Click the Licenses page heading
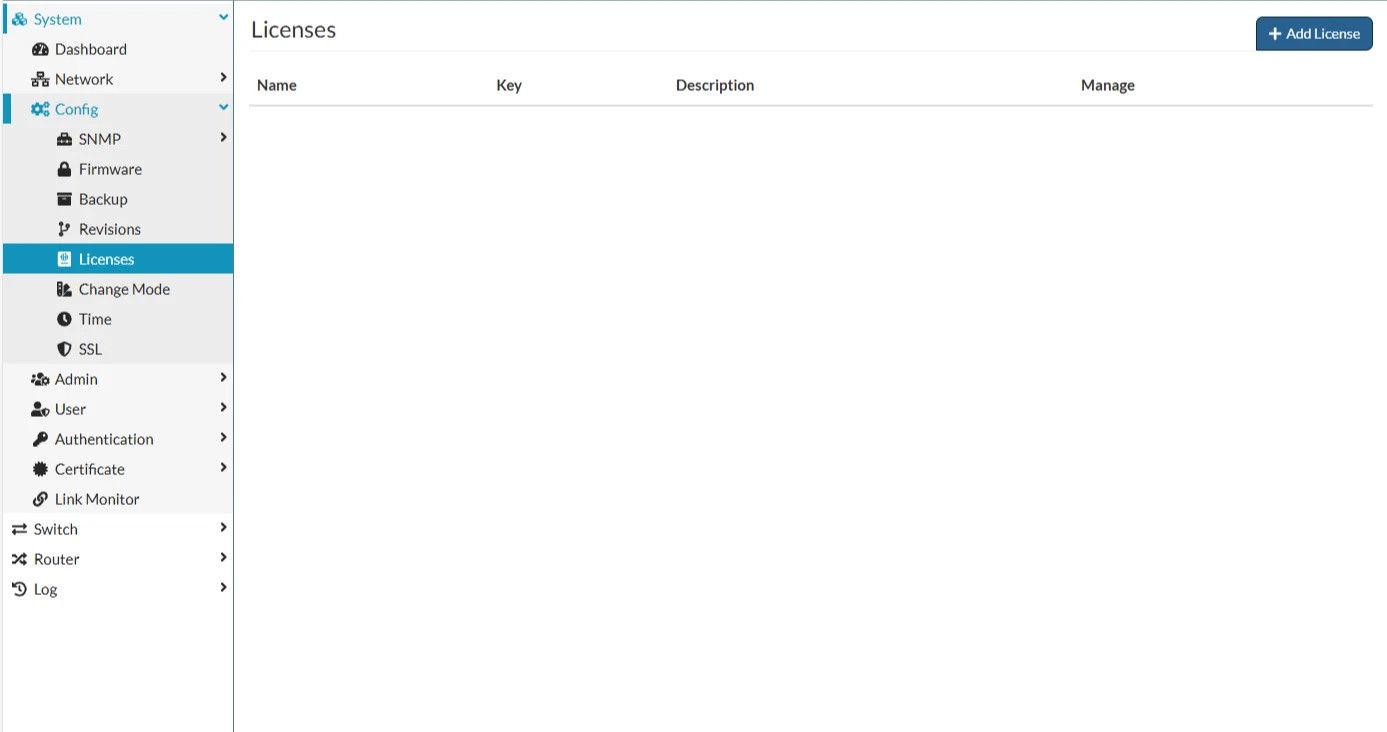Viewport: 1387px width, 732px height. [293, 30]
